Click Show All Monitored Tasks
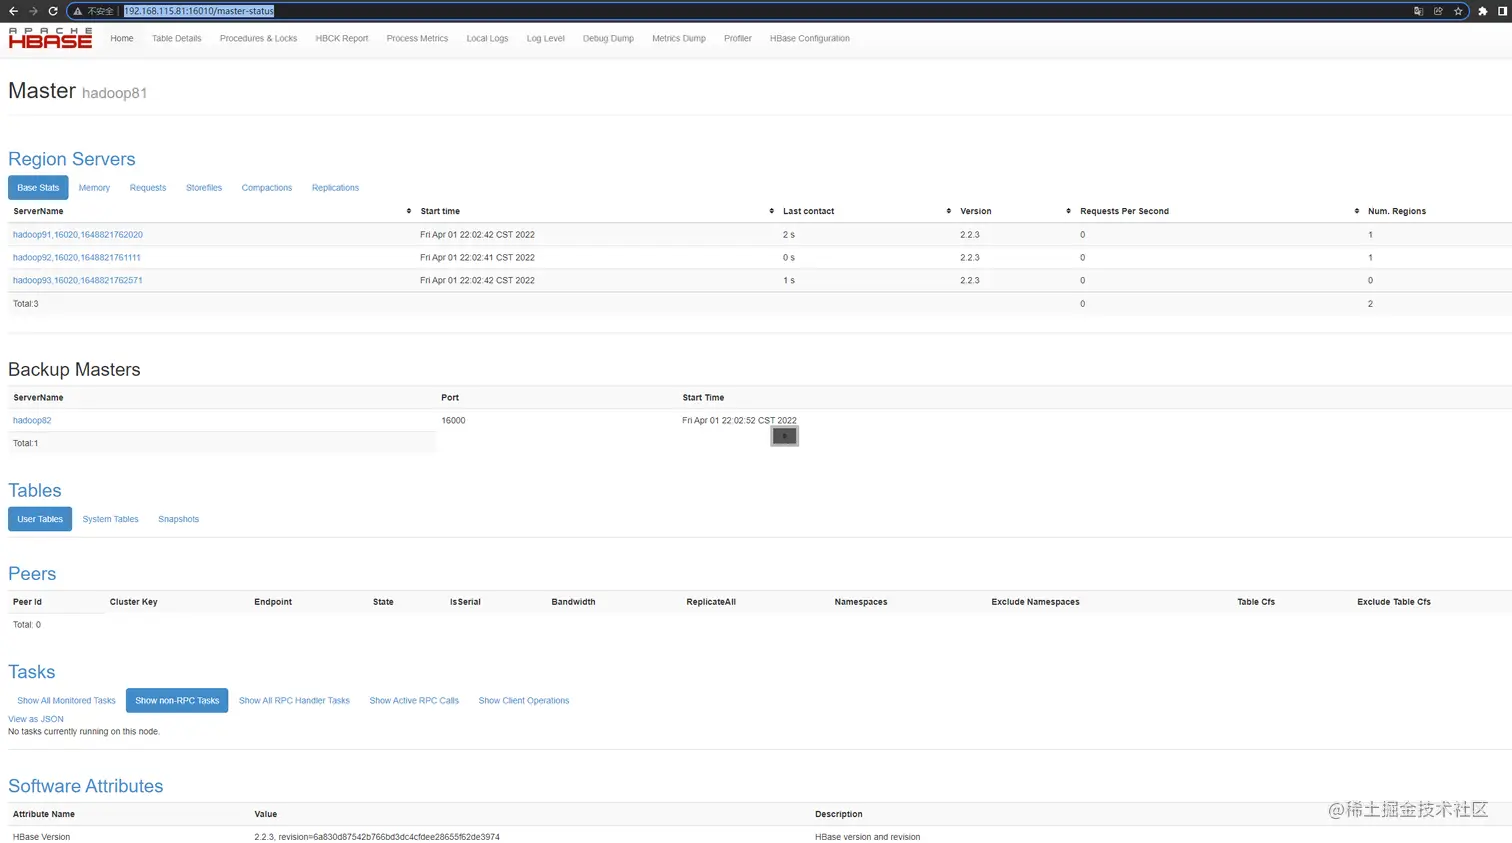This screenshot has width=1512, height=843. click(x=66, y=701)
